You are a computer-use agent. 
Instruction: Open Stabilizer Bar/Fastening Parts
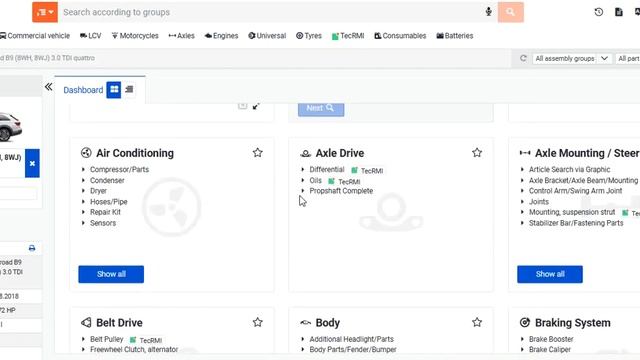tap(576, 223)
